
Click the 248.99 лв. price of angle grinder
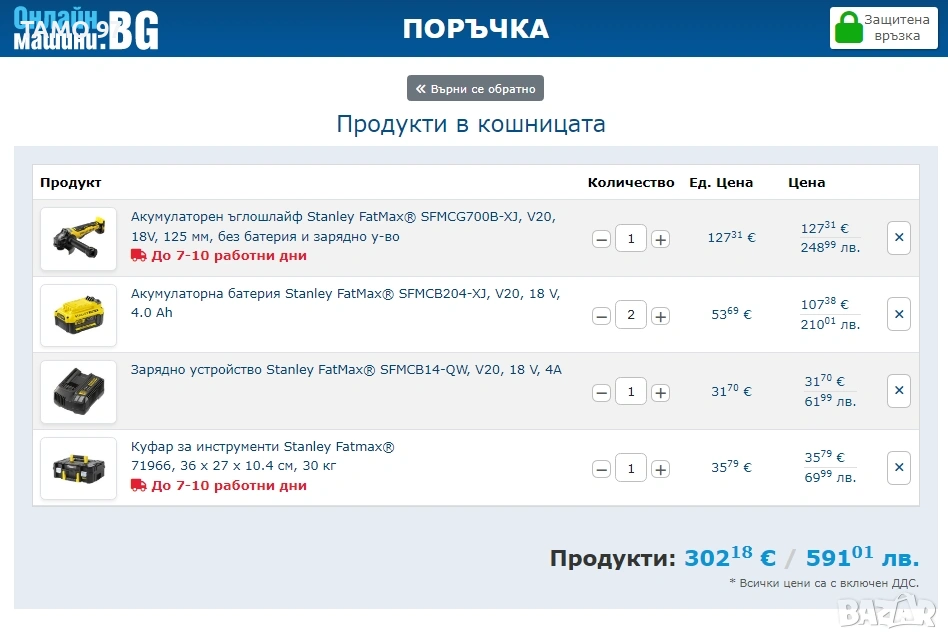(x=830, y=247)
